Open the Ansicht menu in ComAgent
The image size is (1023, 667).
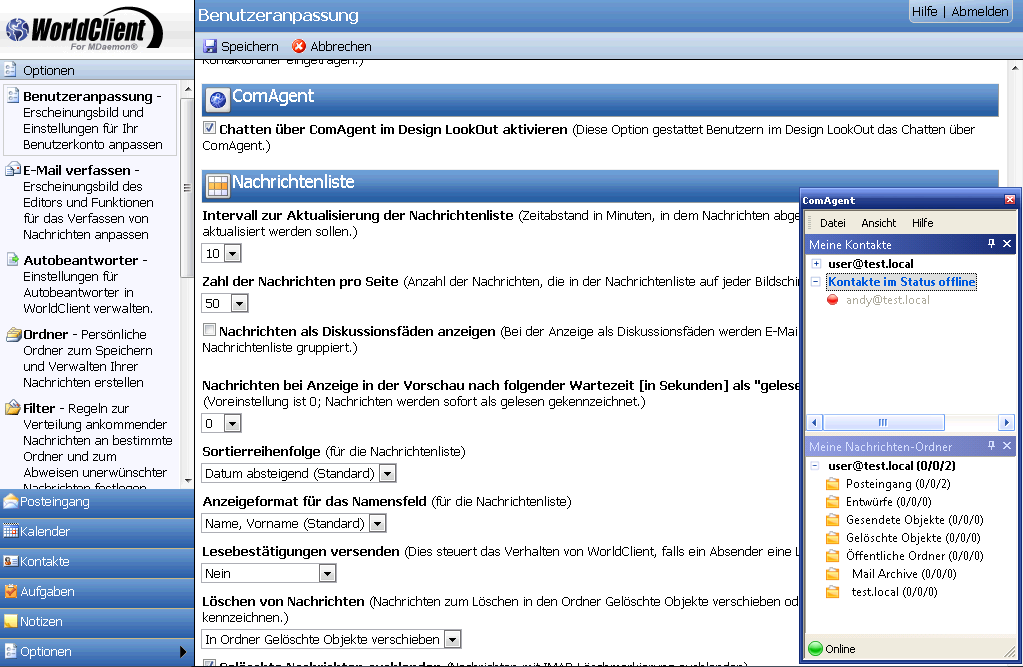878,223
